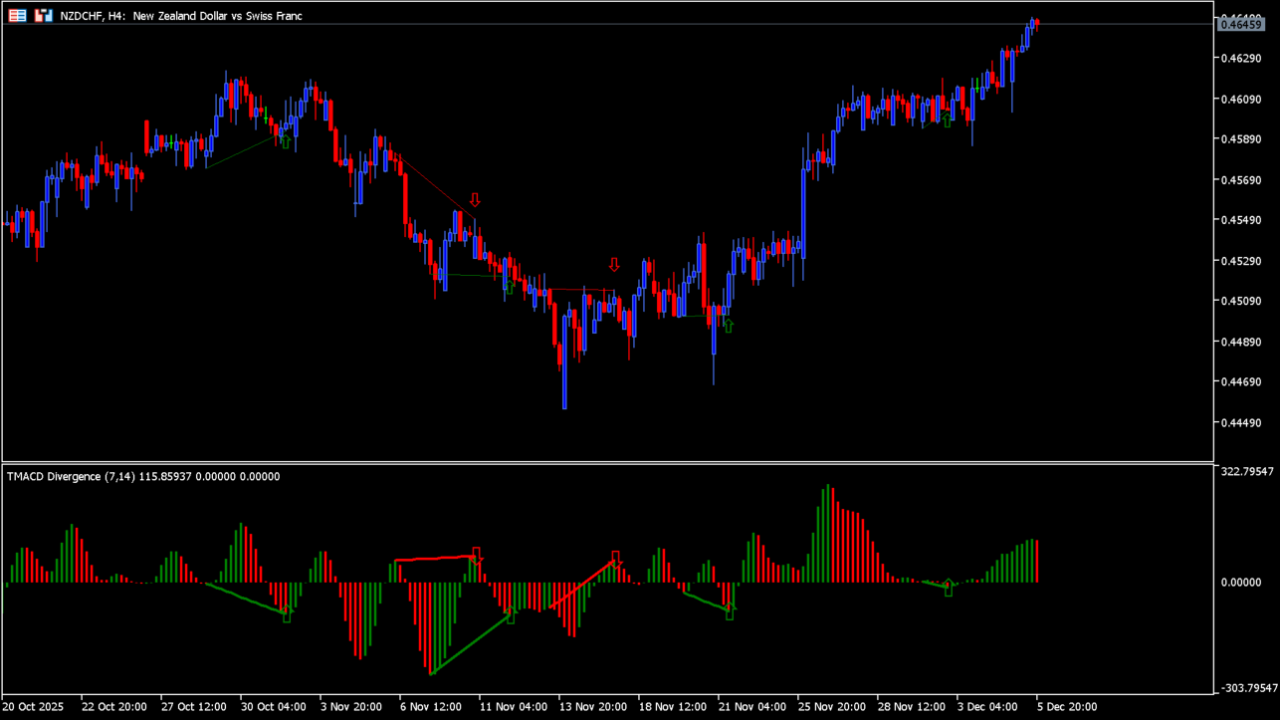The height and width of the screenshot is (720, 1280).
Task: Click the 0.45490 price level on the right axis
Action: pos(1240,220)
